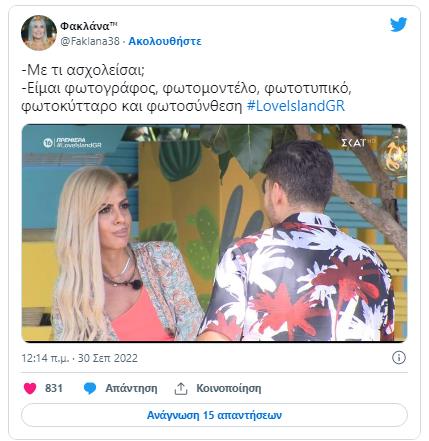Image resolution: width=429 pixels, height=441 pixels.
Task: Open the @Faklana38 handle link
Action: (x=90, y=41)
